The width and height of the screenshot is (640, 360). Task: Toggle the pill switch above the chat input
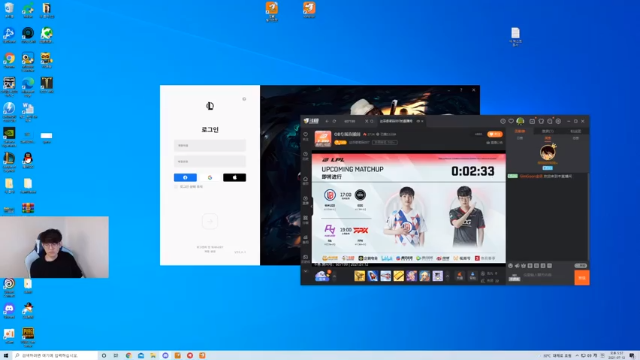580,266
